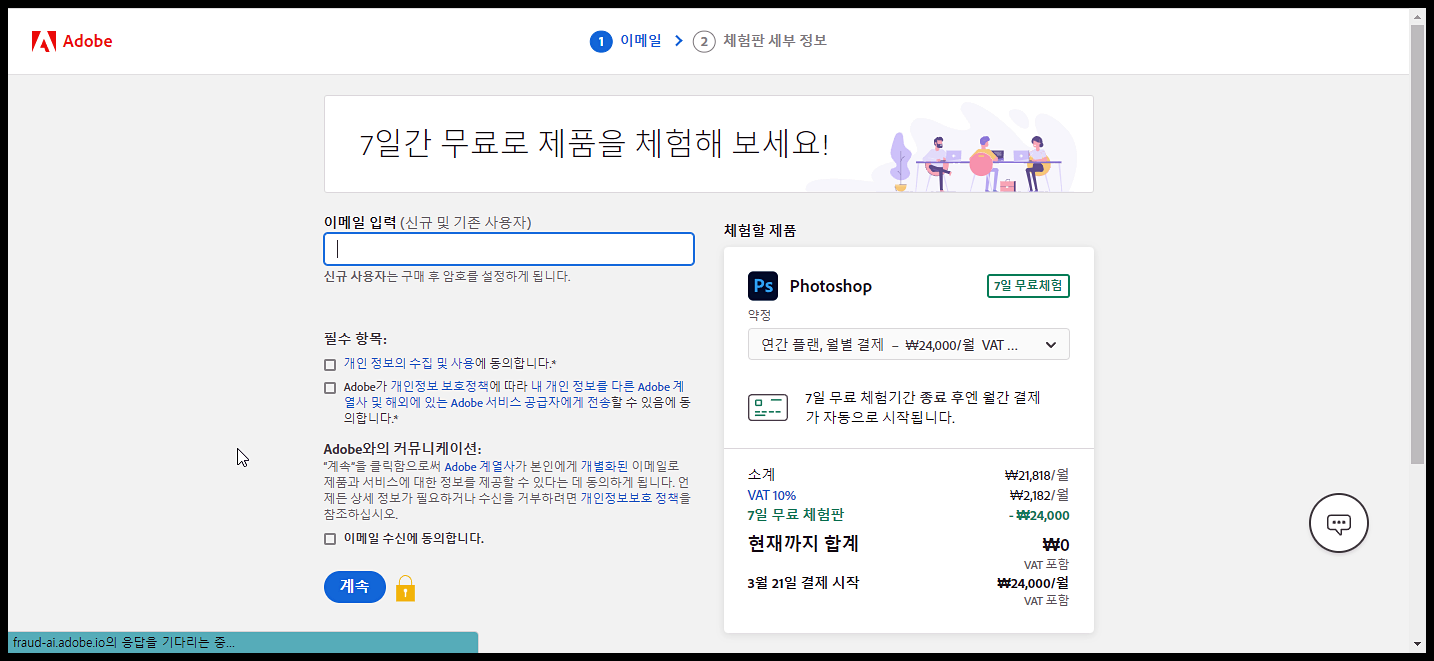The width and height of the screenshot is (1434, 661).
Task: Click the scrollbar down arrow
Action: [1417, 643]
